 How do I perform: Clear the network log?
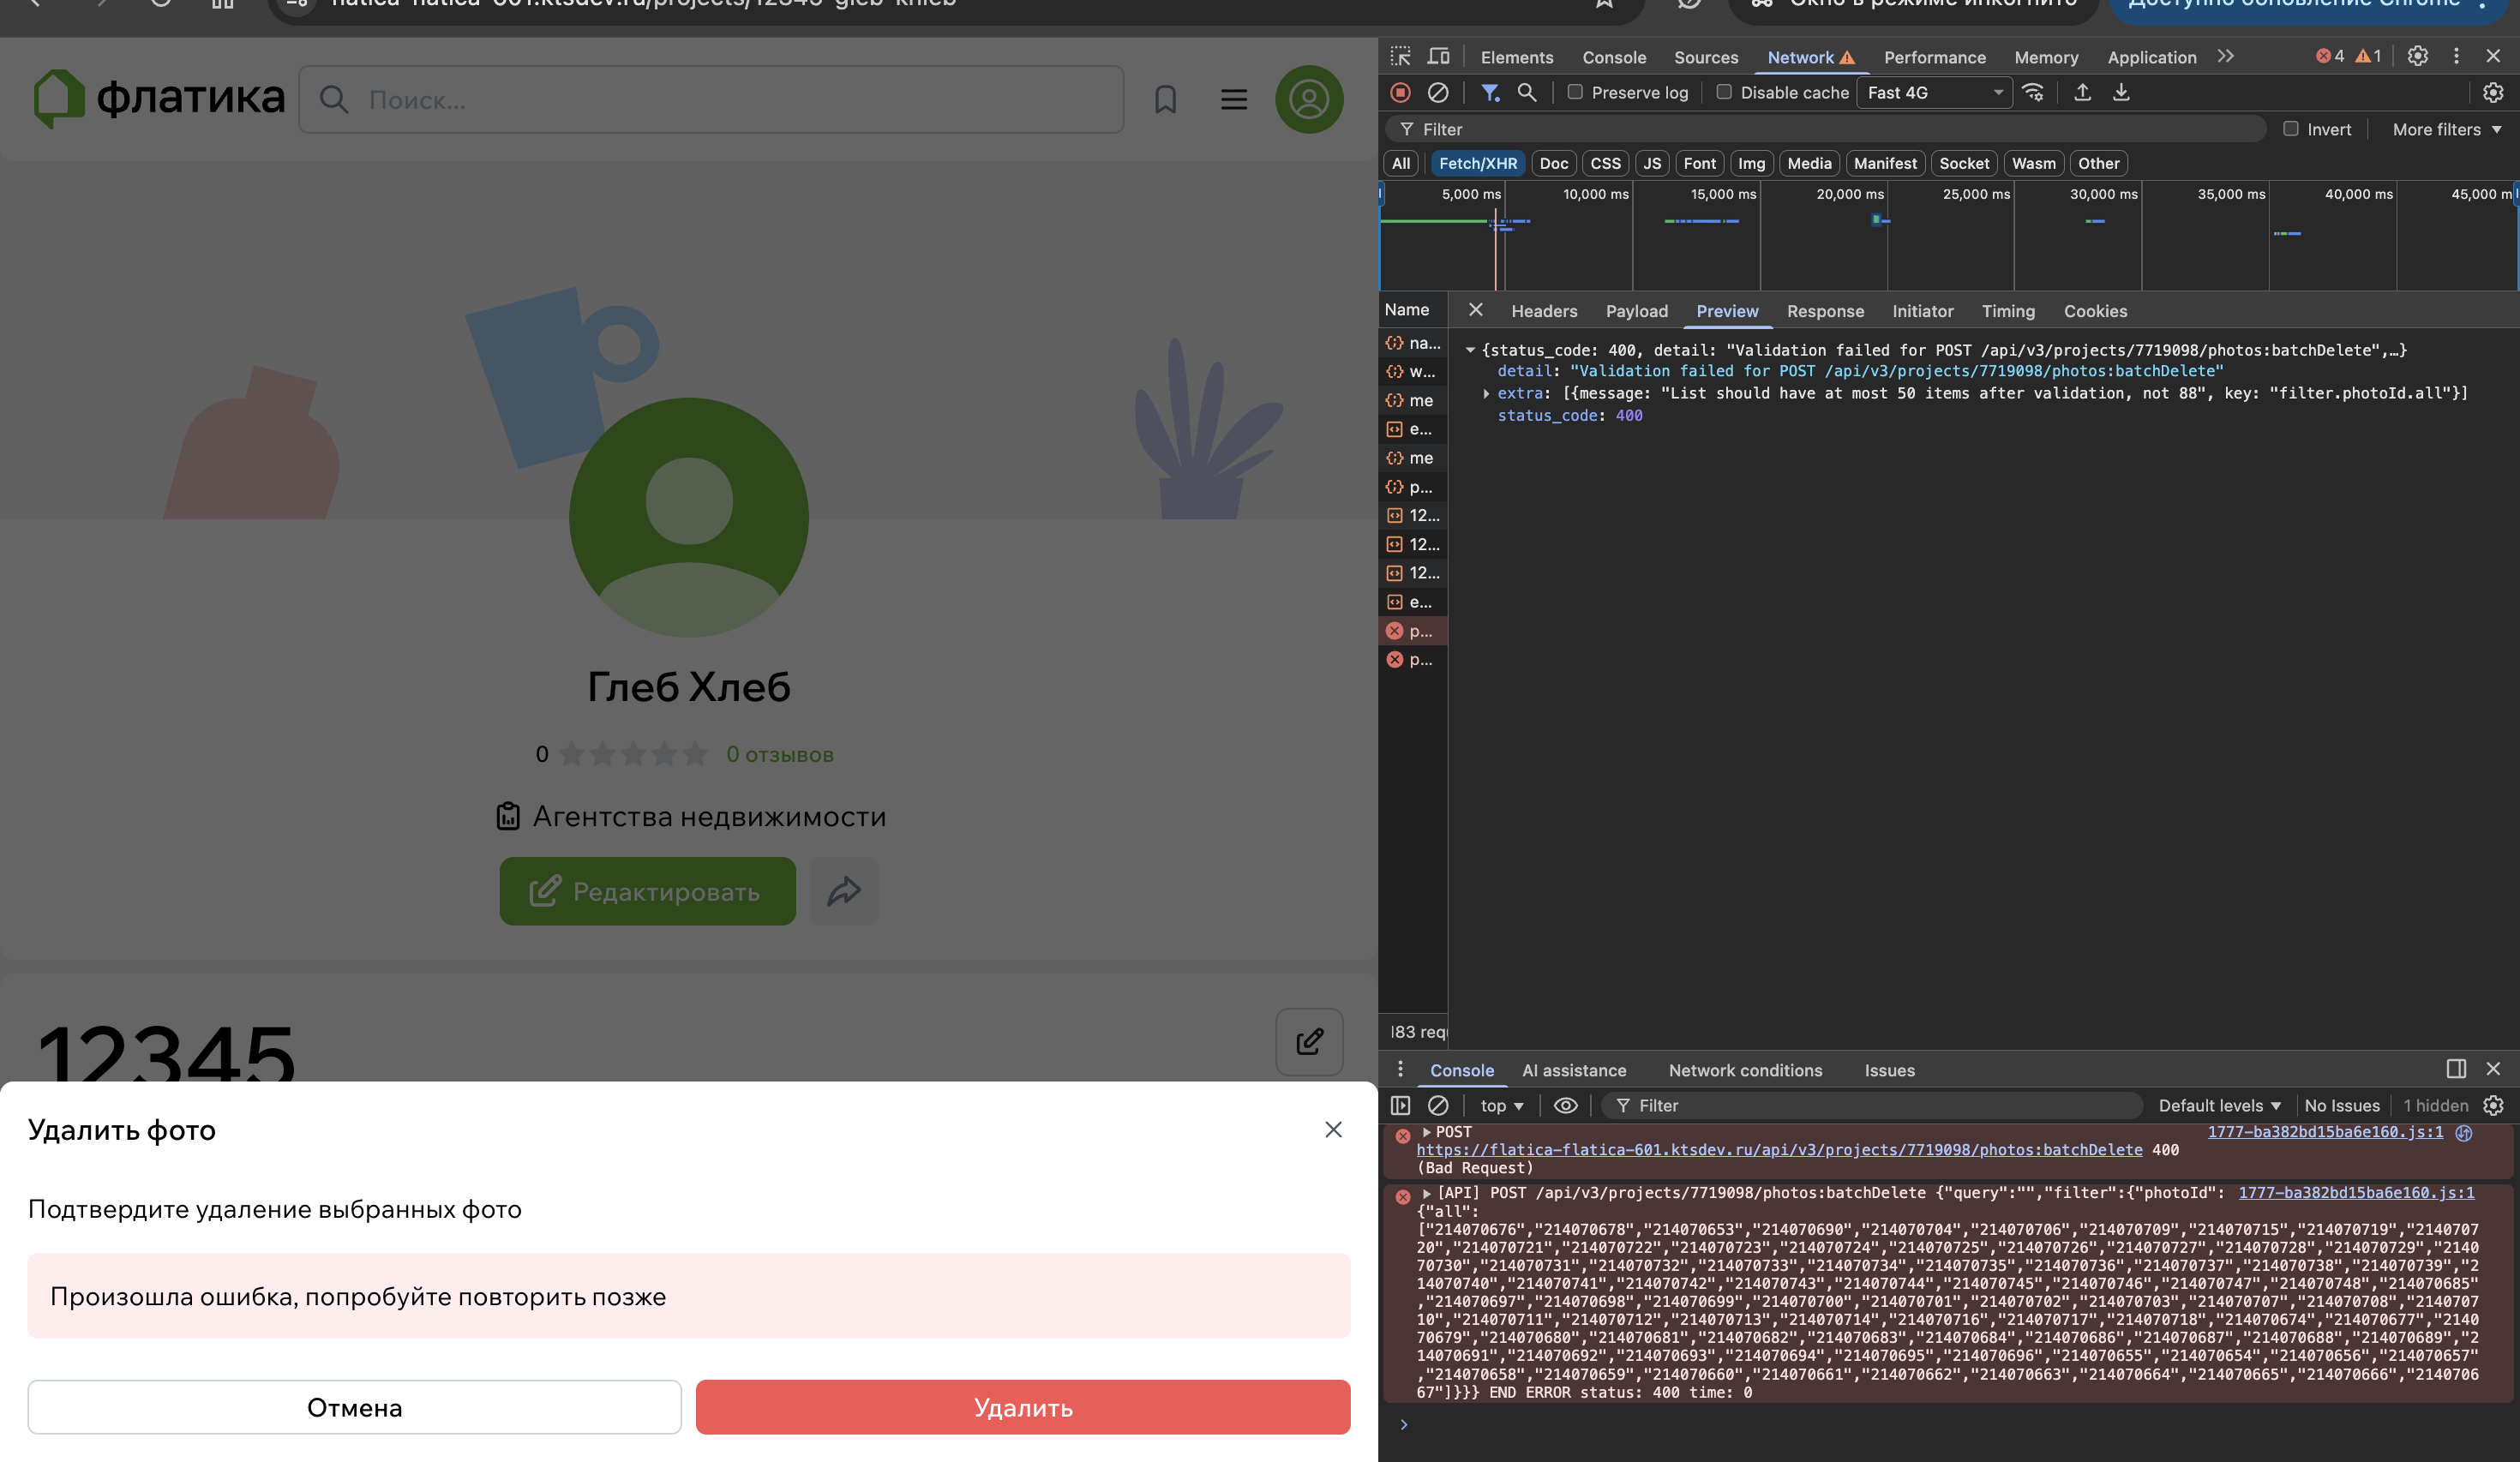1438,92
